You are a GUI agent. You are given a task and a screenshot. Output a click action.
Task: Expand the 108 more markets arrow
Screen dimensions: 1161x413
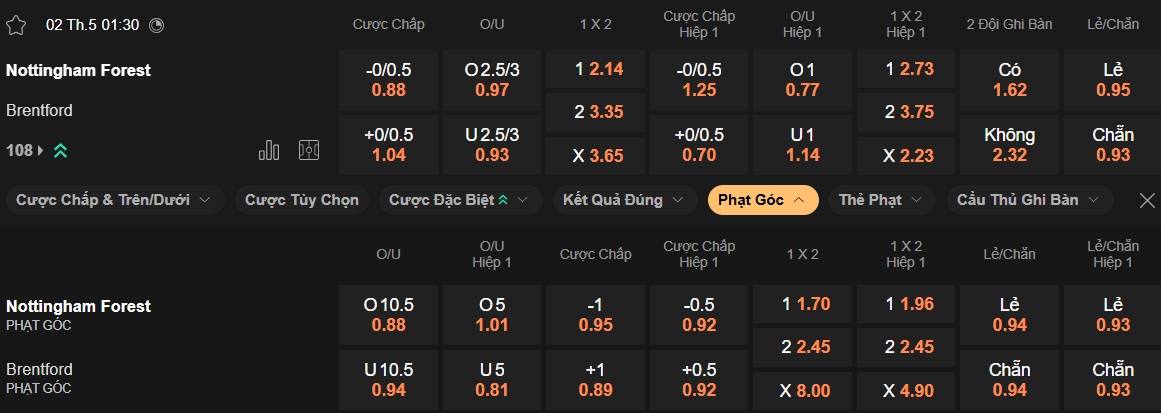click(x=40, y=150)
